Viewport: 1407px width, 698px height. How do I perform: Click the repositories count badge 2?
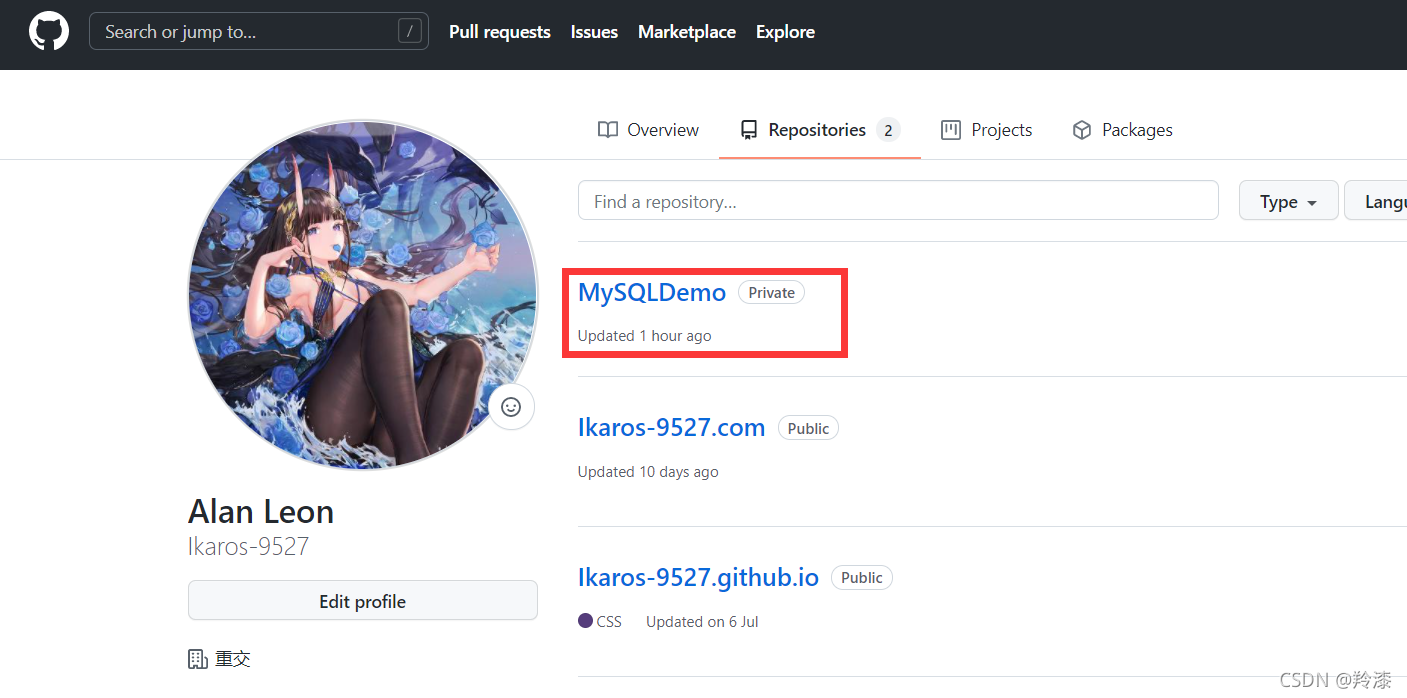[x=888, y=130]
